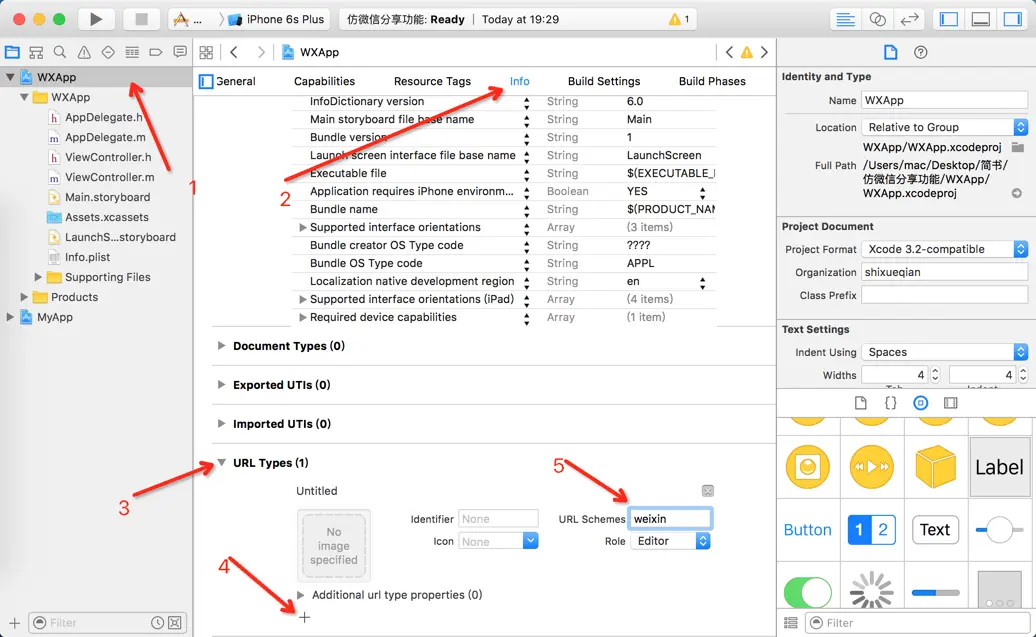This screenshot has width=1036, height=637.
Task: Open the Indent Using dropdown
Action: [945, 352]
